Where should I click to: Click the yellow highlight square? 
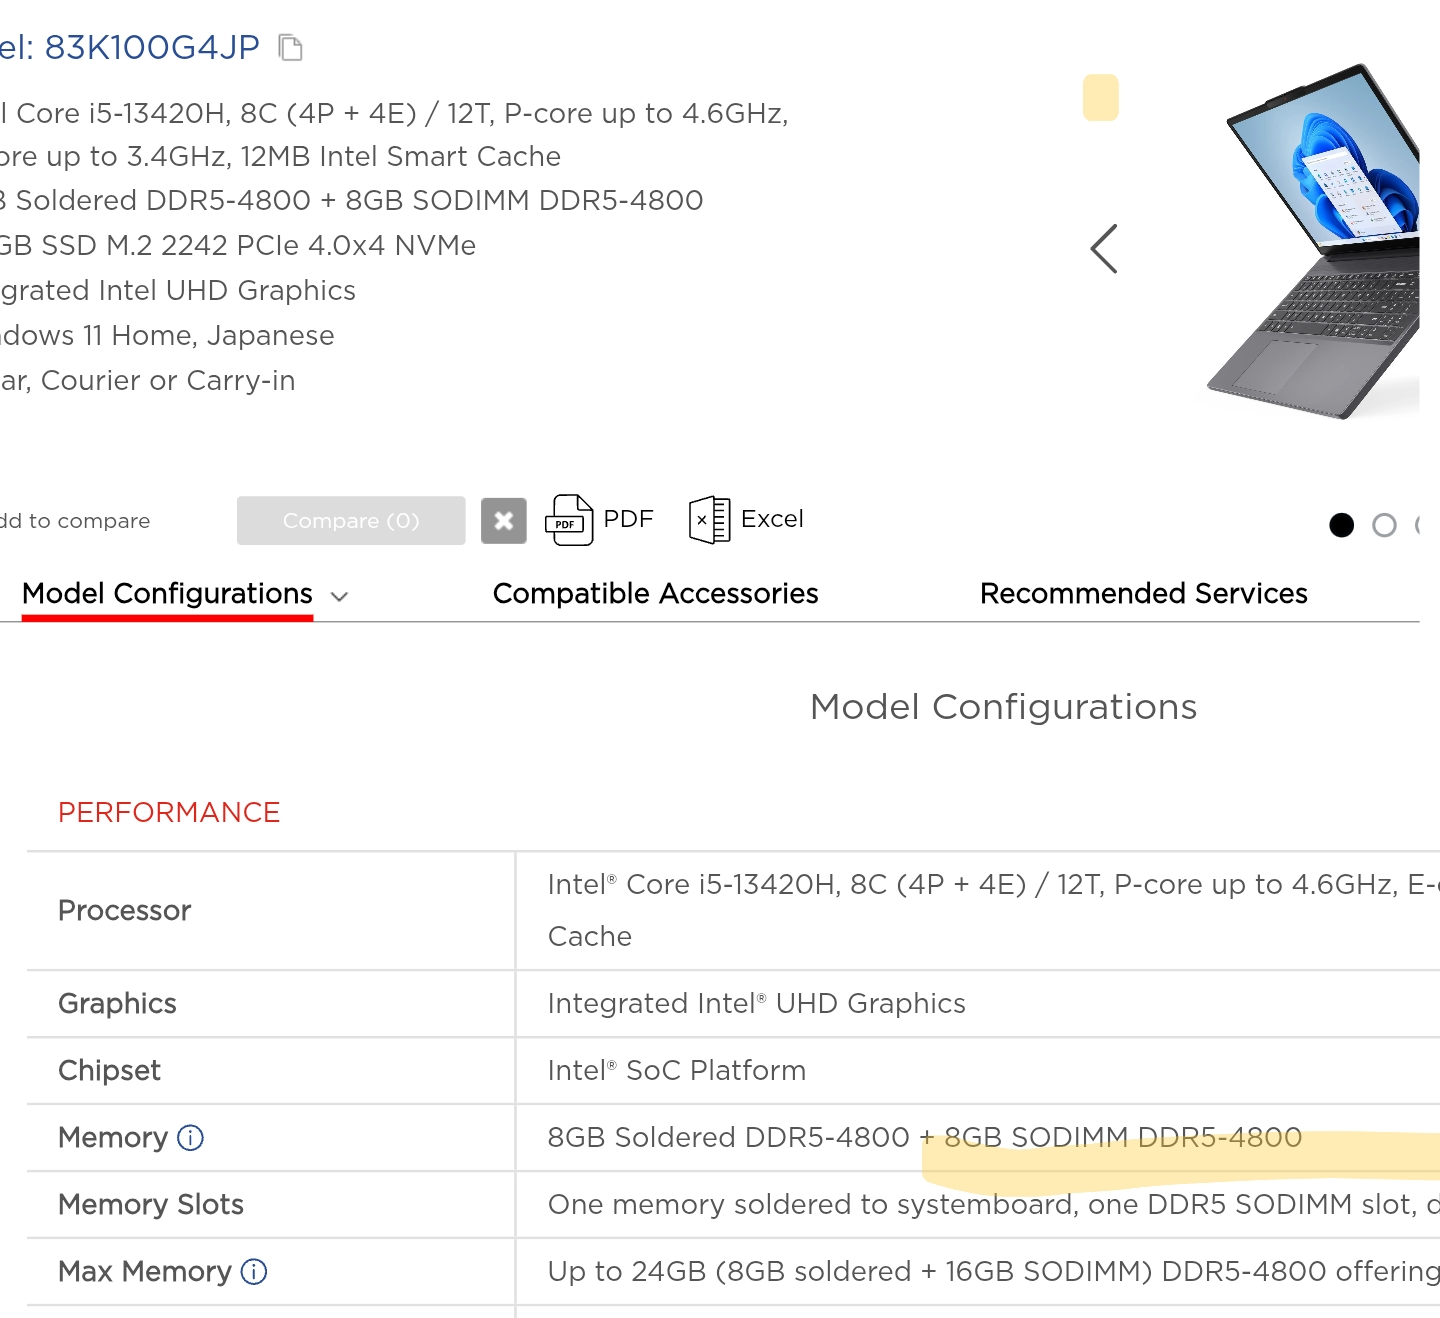pyautogui.click(x=1101, y=98)
